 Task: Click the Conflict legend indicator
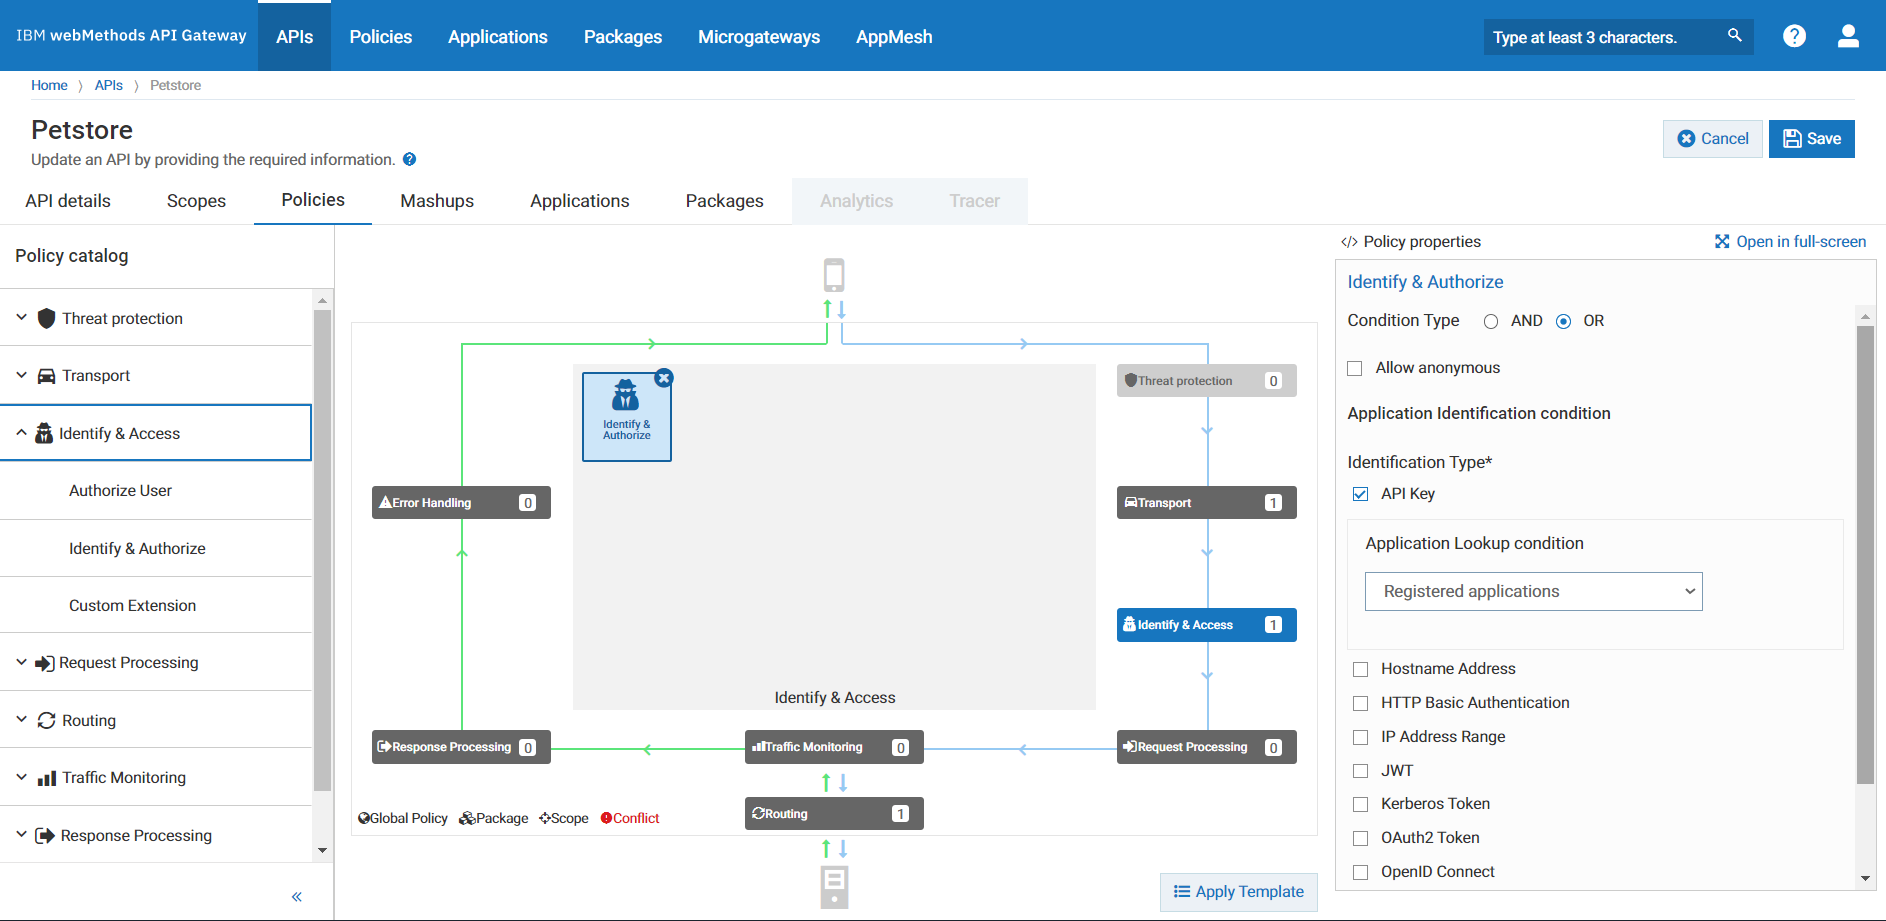[630, 818]
